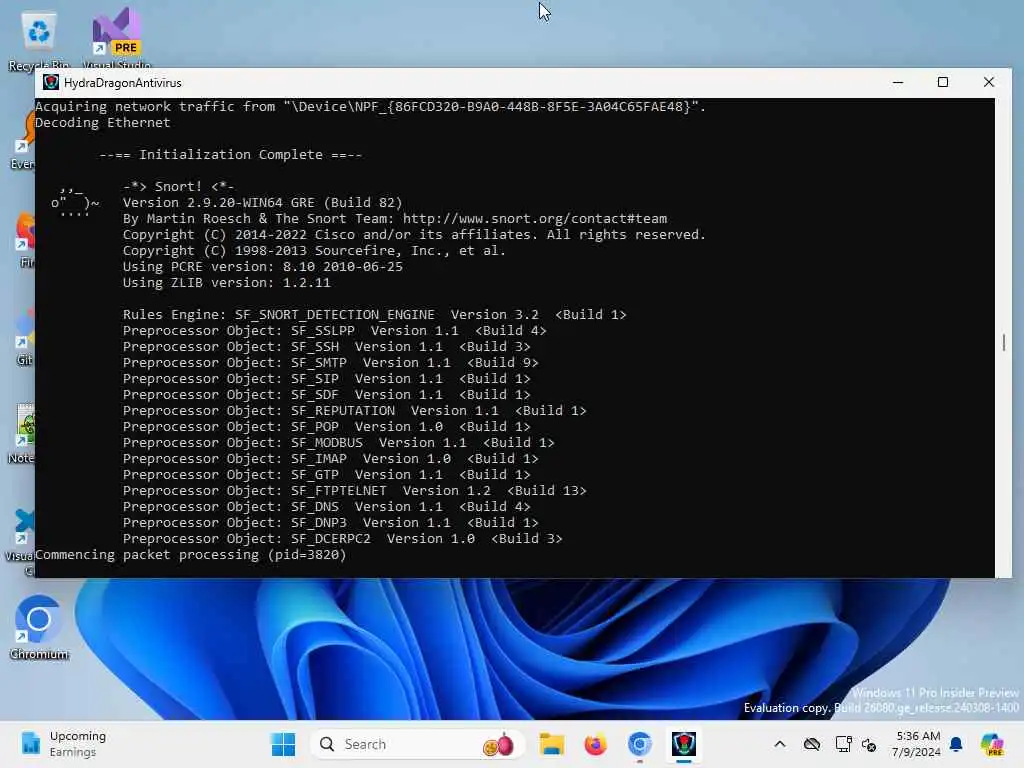Click the SF_SIP preprocessor line
1024x768 pixels.
327,379
